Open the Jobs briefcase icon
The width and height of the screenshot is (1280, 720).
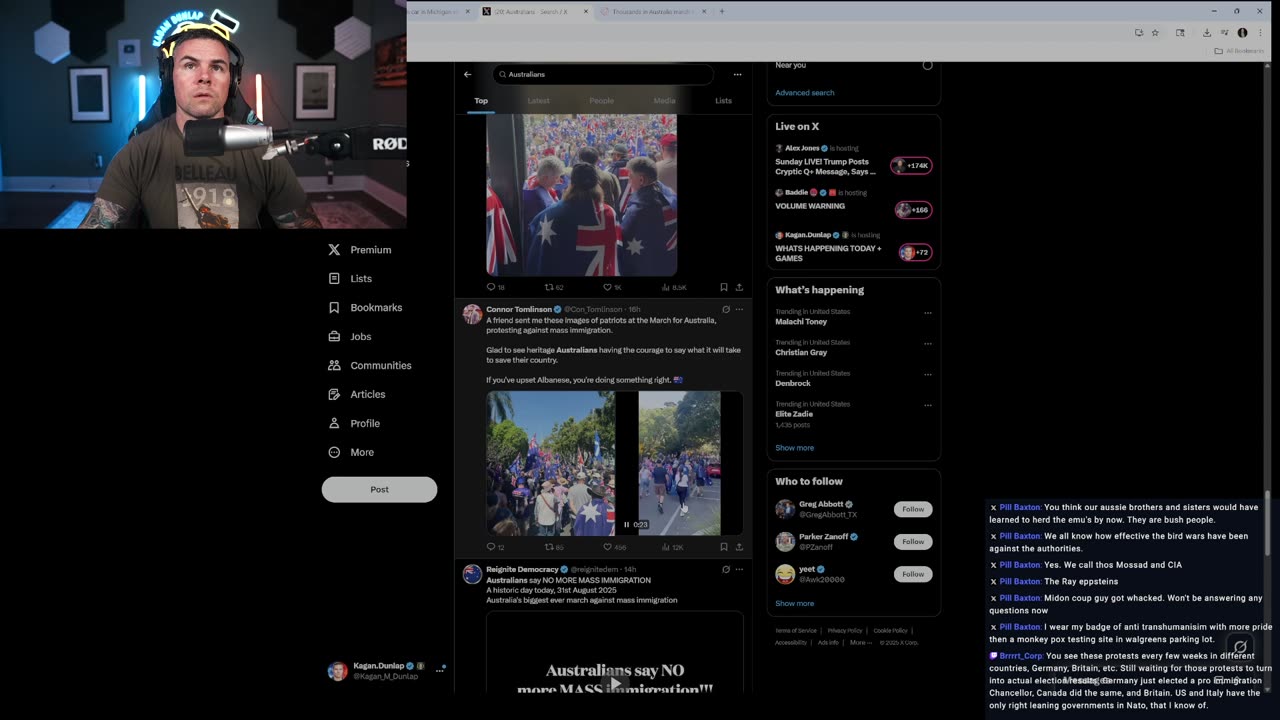click(x=334, y=337)
